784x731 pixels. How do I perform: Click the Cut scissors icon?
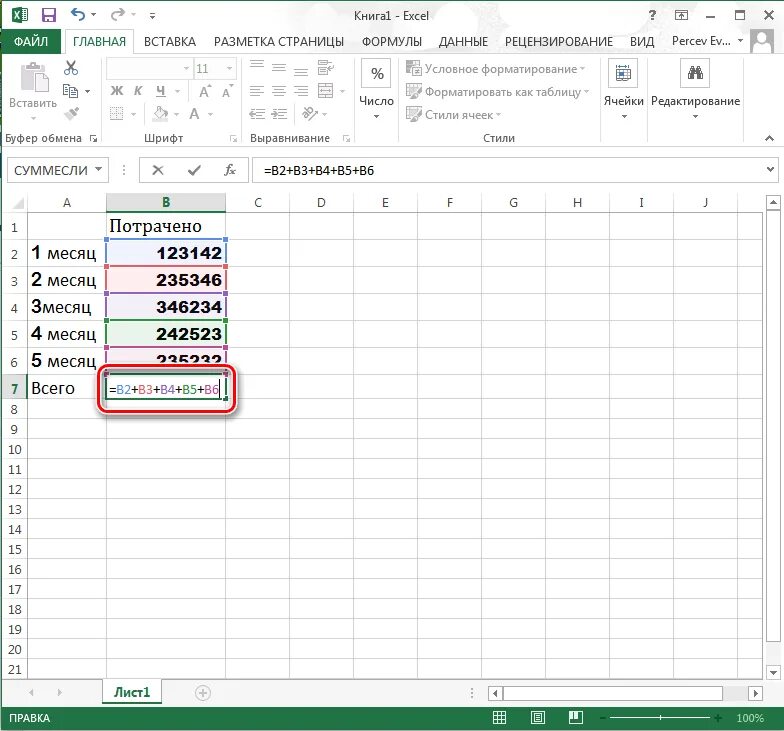[x=70, y=68]
